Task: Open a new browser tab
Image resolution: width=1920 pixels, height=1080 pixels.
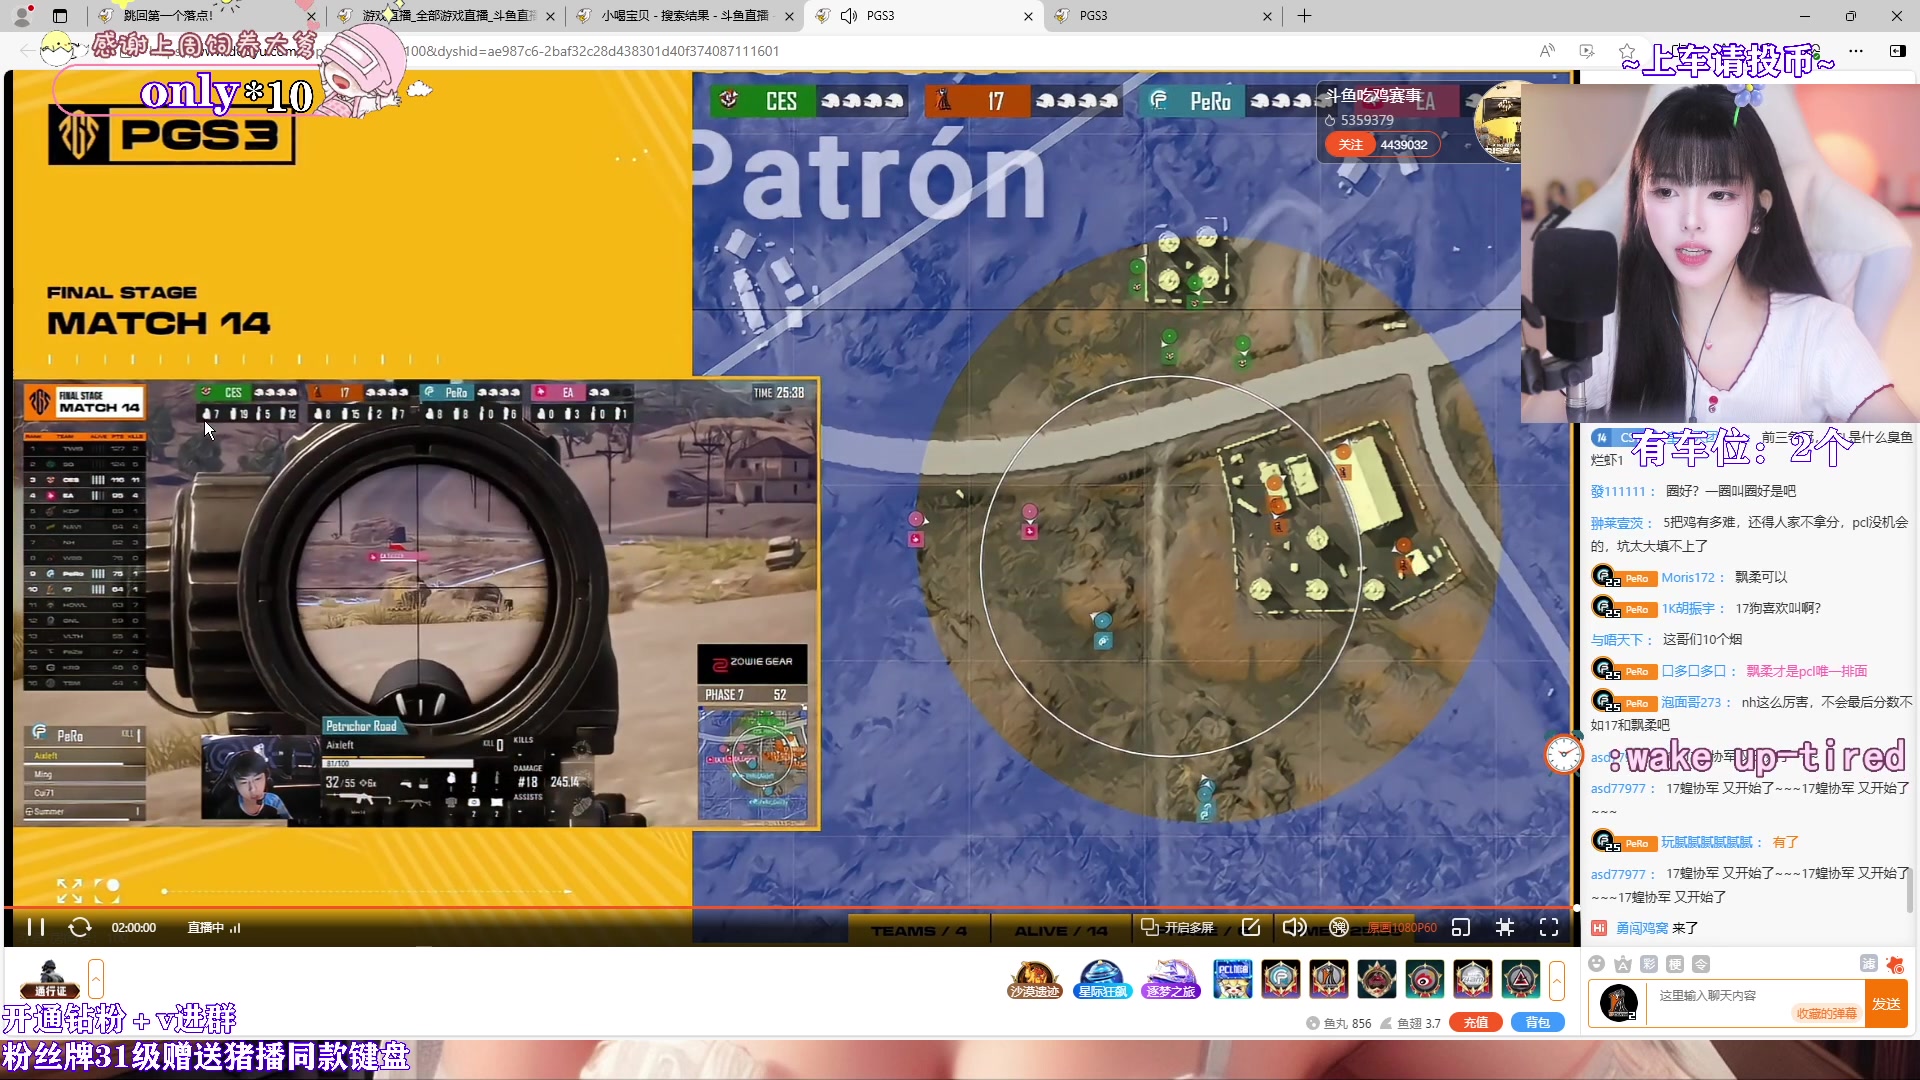Action: 1304,16
